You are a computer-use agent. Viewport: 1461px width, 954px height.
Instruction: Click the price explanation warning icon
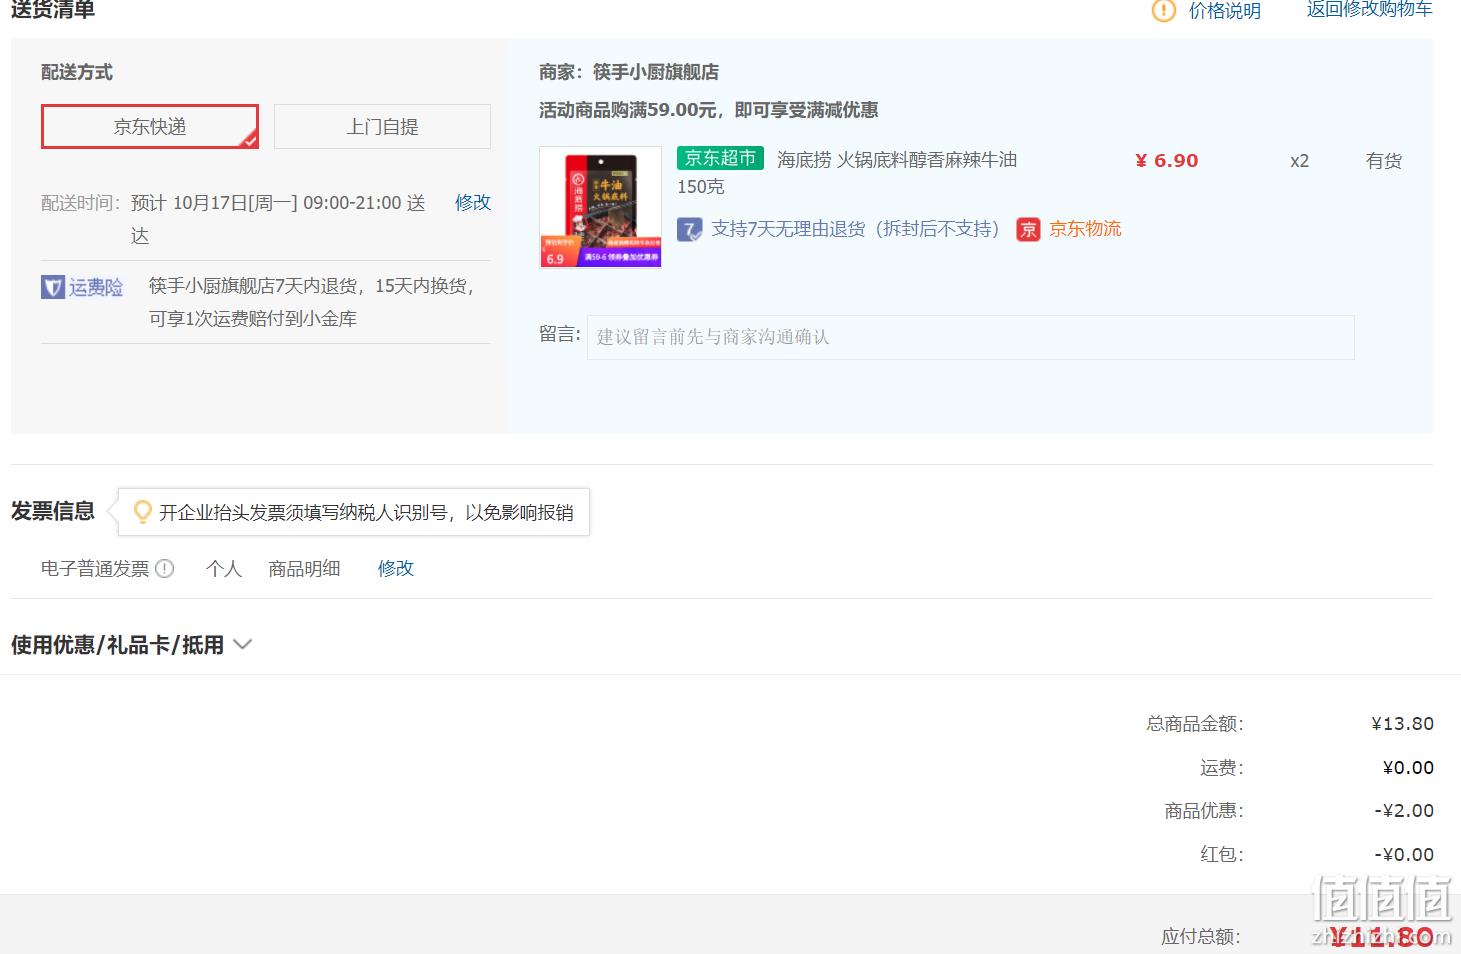1164,11
